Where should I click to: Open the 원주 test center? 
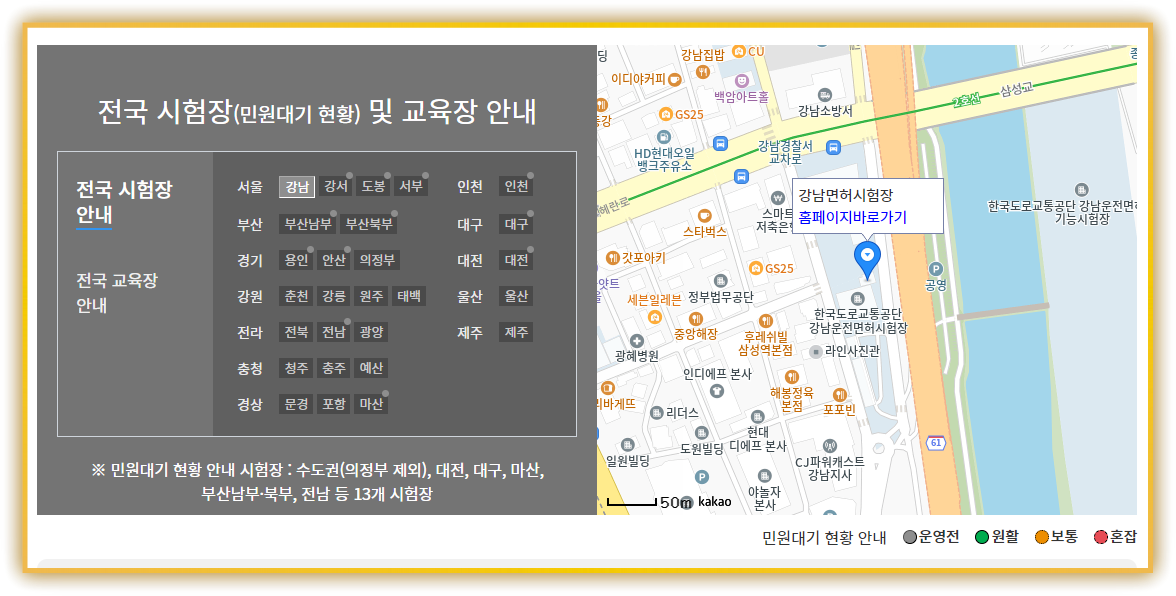pos(371,296)
